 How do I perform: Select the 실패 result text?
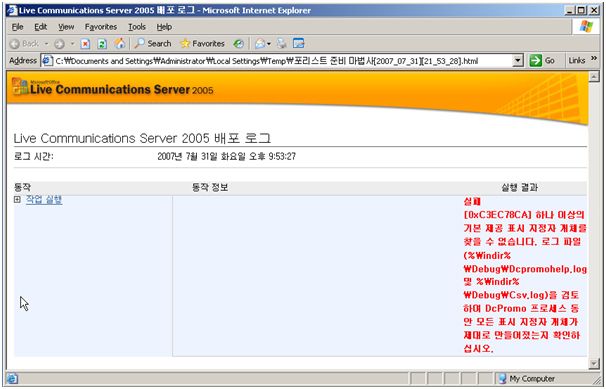(472, 201)
